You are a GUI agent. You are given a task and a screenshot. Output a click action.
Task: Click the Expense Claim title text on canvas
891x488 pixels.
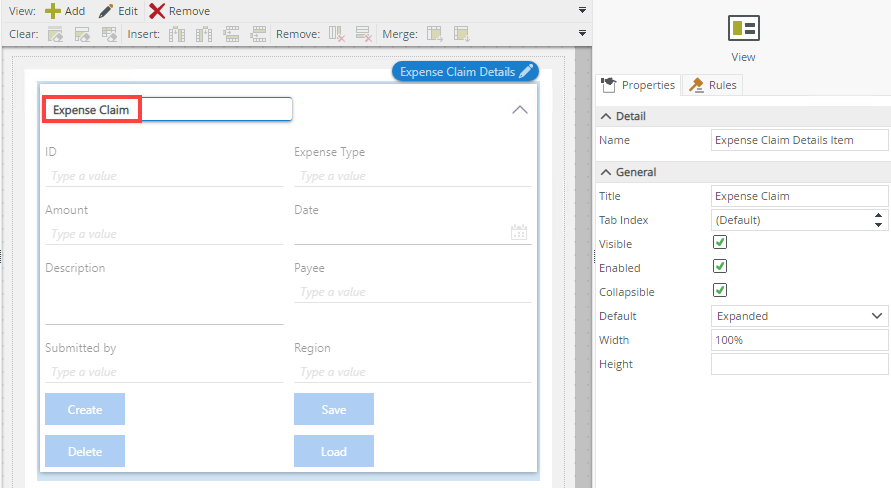(91, 110)
